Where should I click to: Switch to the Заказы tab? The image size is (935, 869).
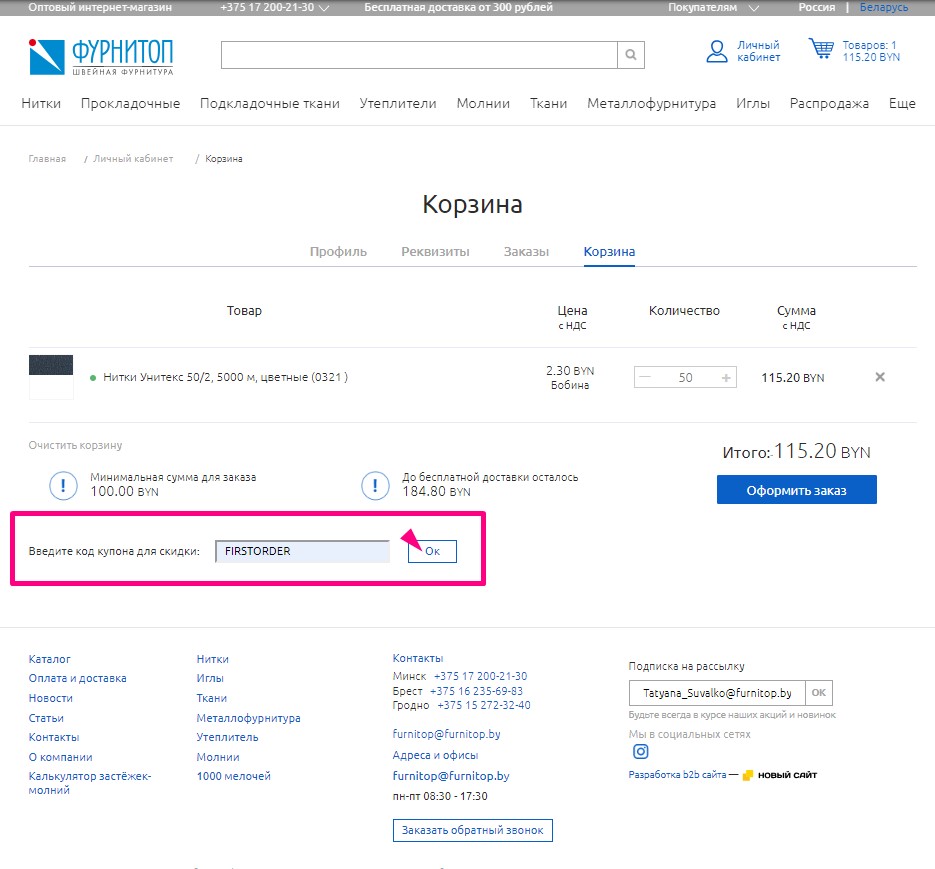(526, 252)
